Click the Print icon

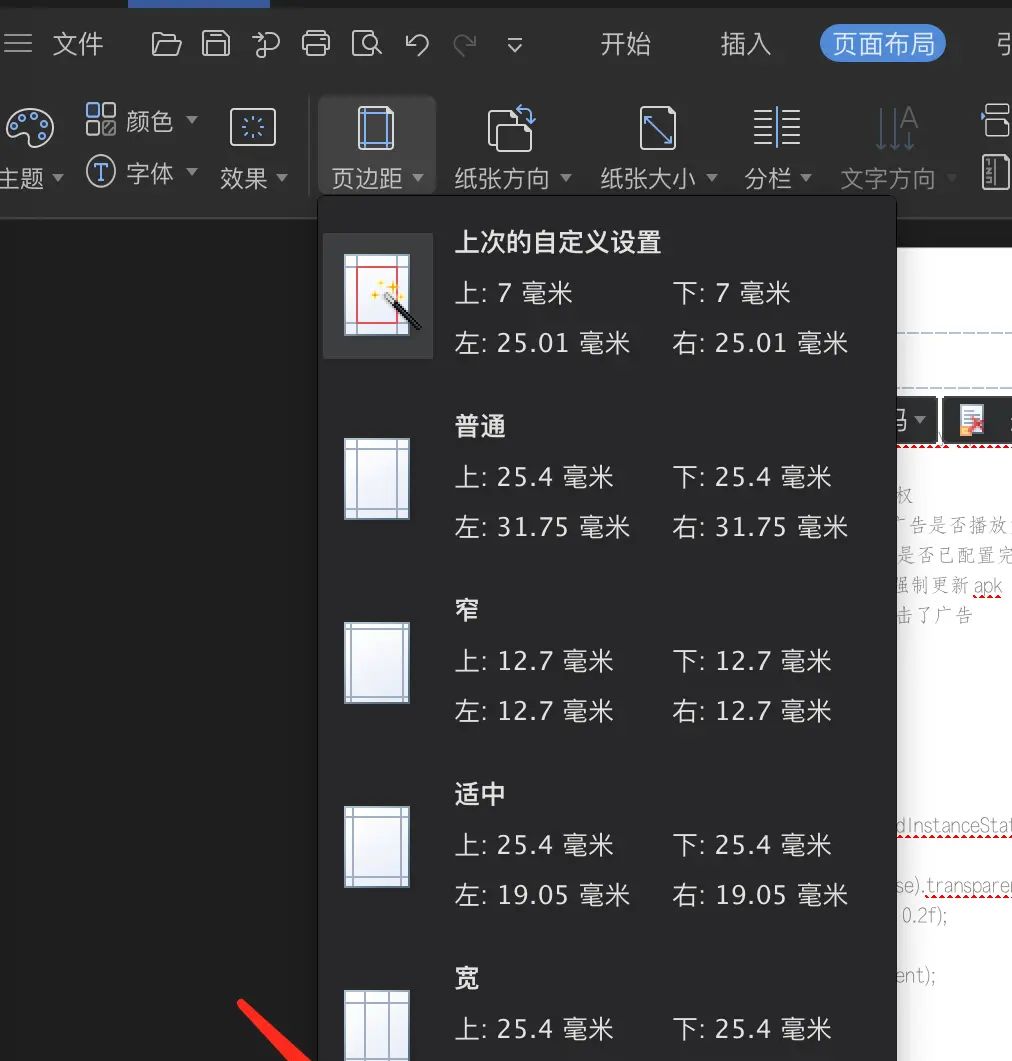click(316, 44)
